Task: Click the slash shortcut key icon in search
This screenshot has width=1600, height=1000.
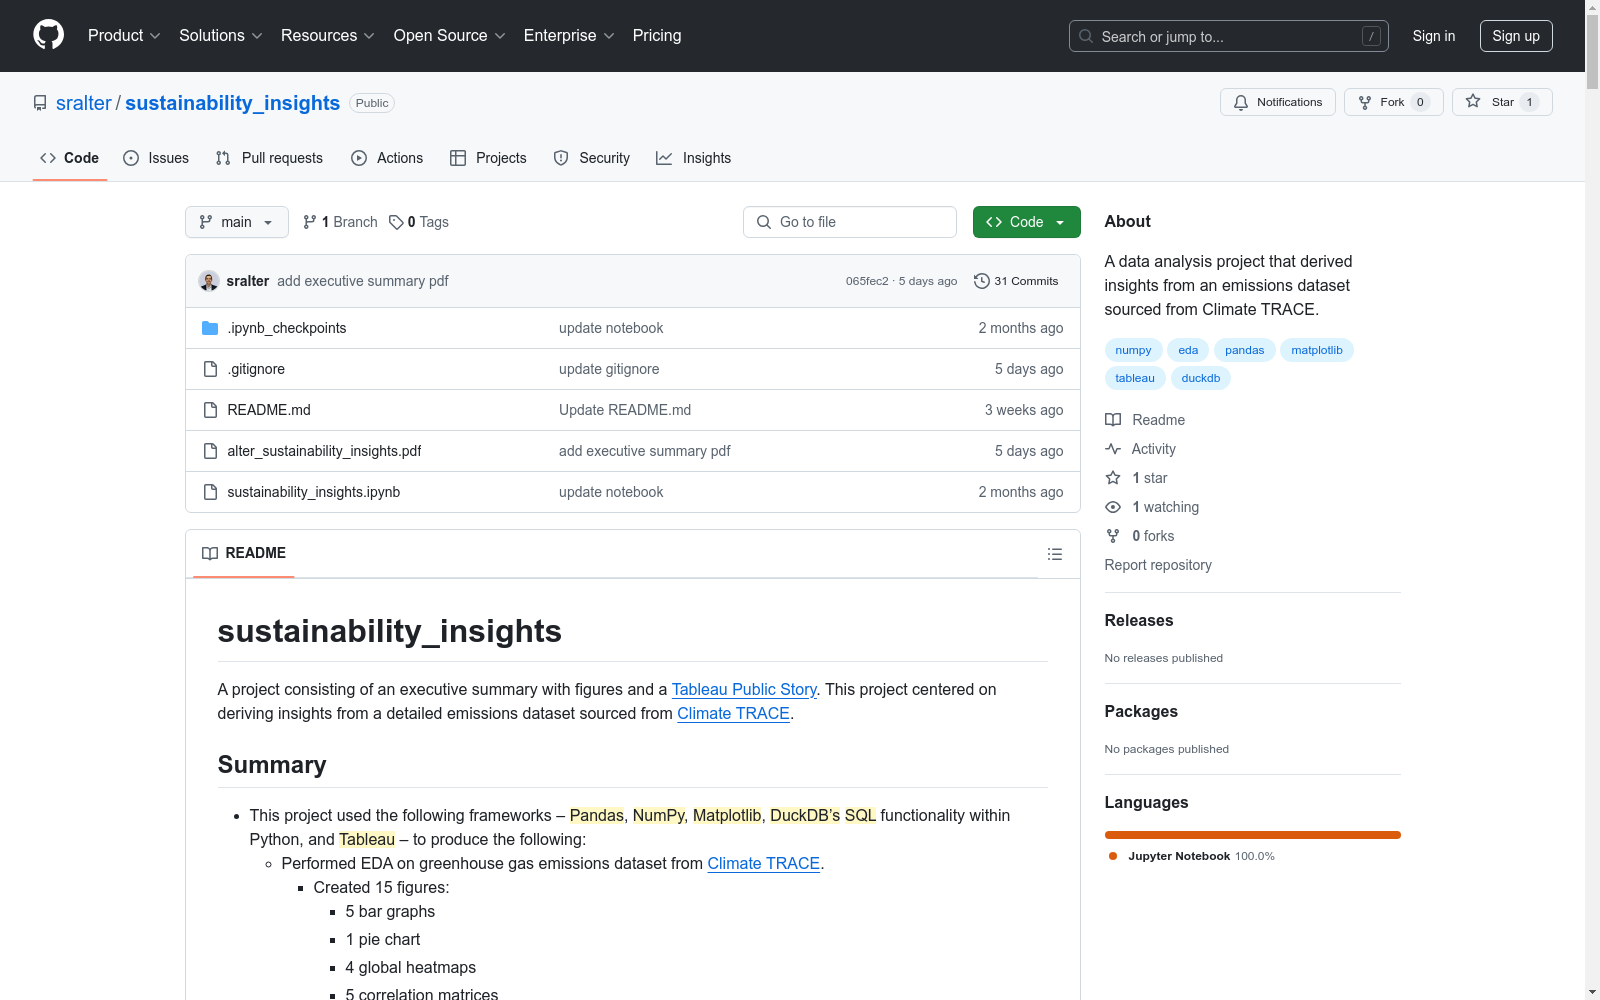Action: click(x=1371, y=36)
